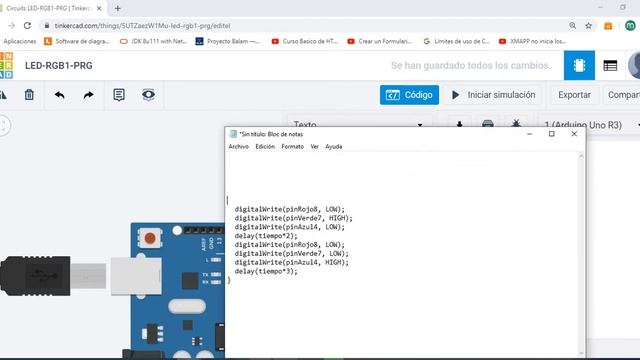Click digitalWrite(pinAzul4, HIGH); line

292,262
